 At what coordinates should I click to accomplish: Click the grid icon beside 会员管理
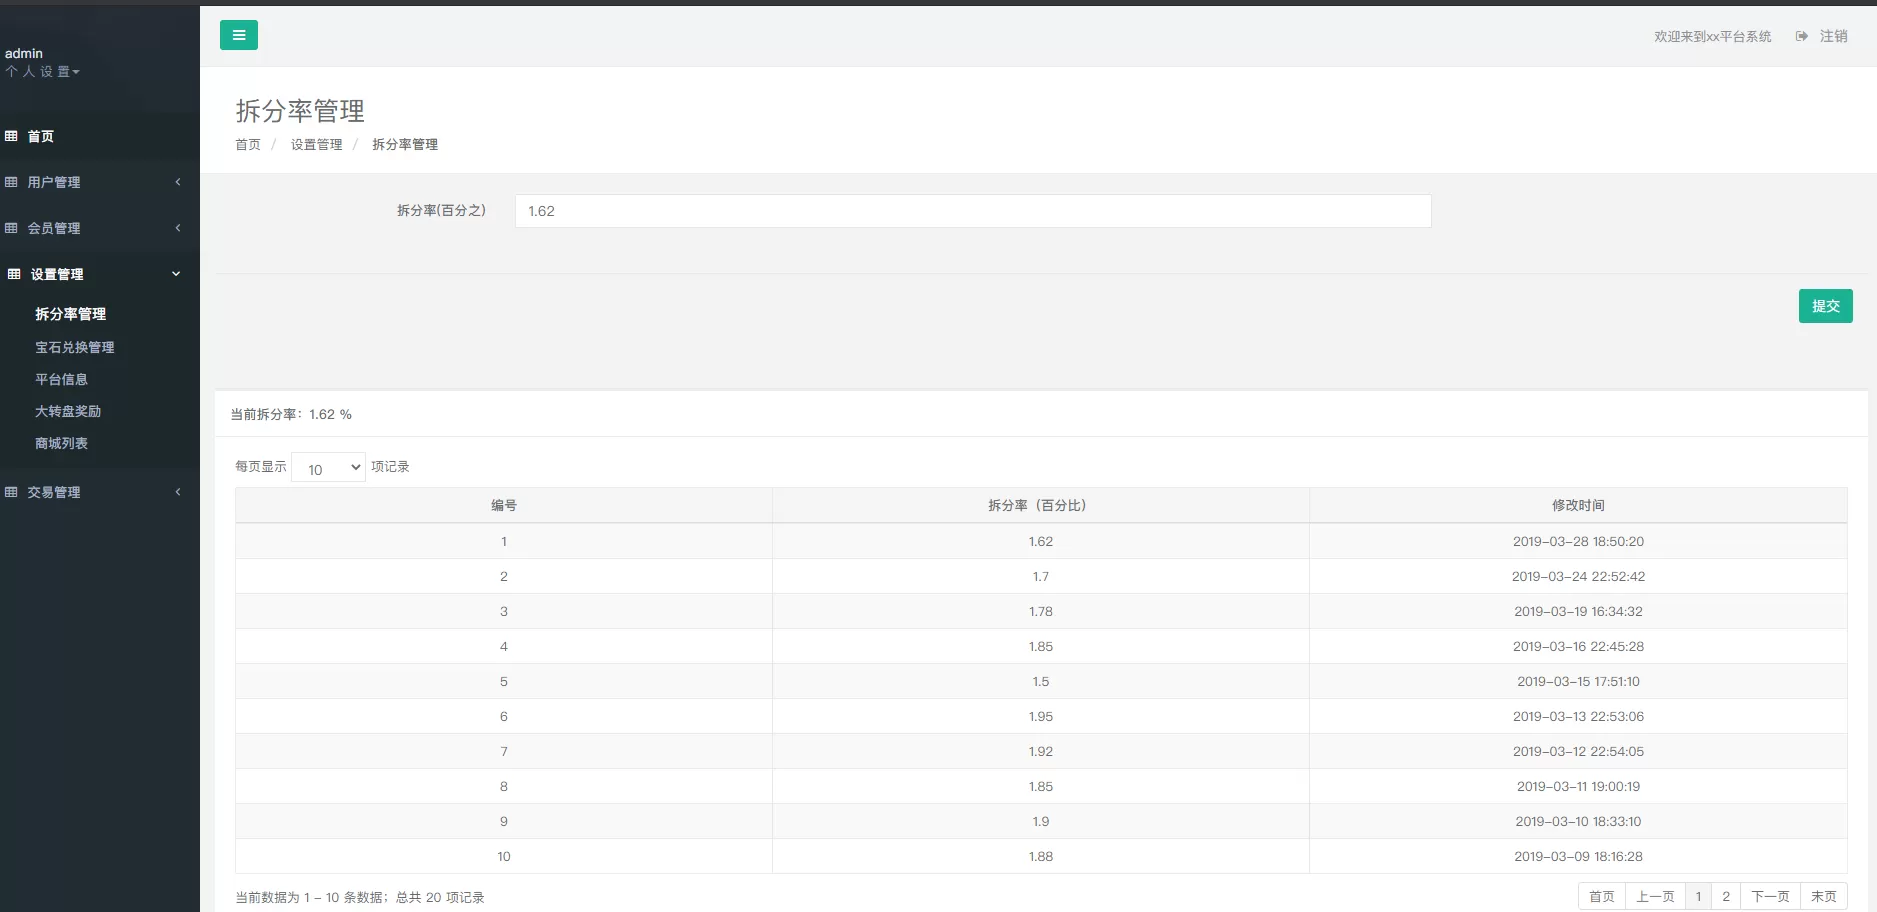pyautogui.click(x=11, y=228)
